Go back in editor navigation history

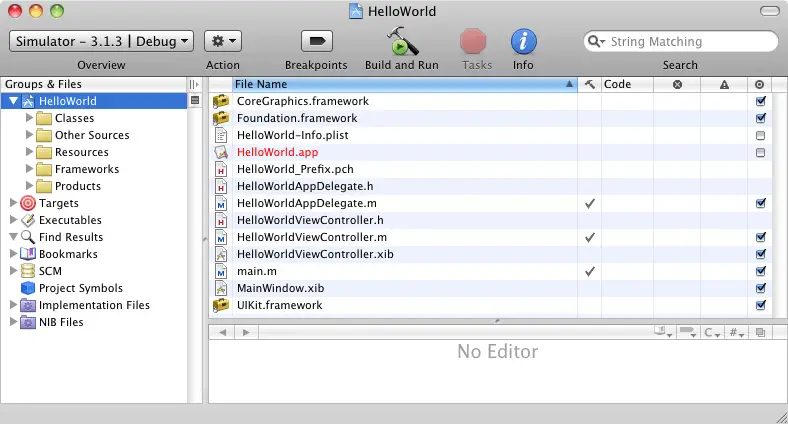[222, 332]
